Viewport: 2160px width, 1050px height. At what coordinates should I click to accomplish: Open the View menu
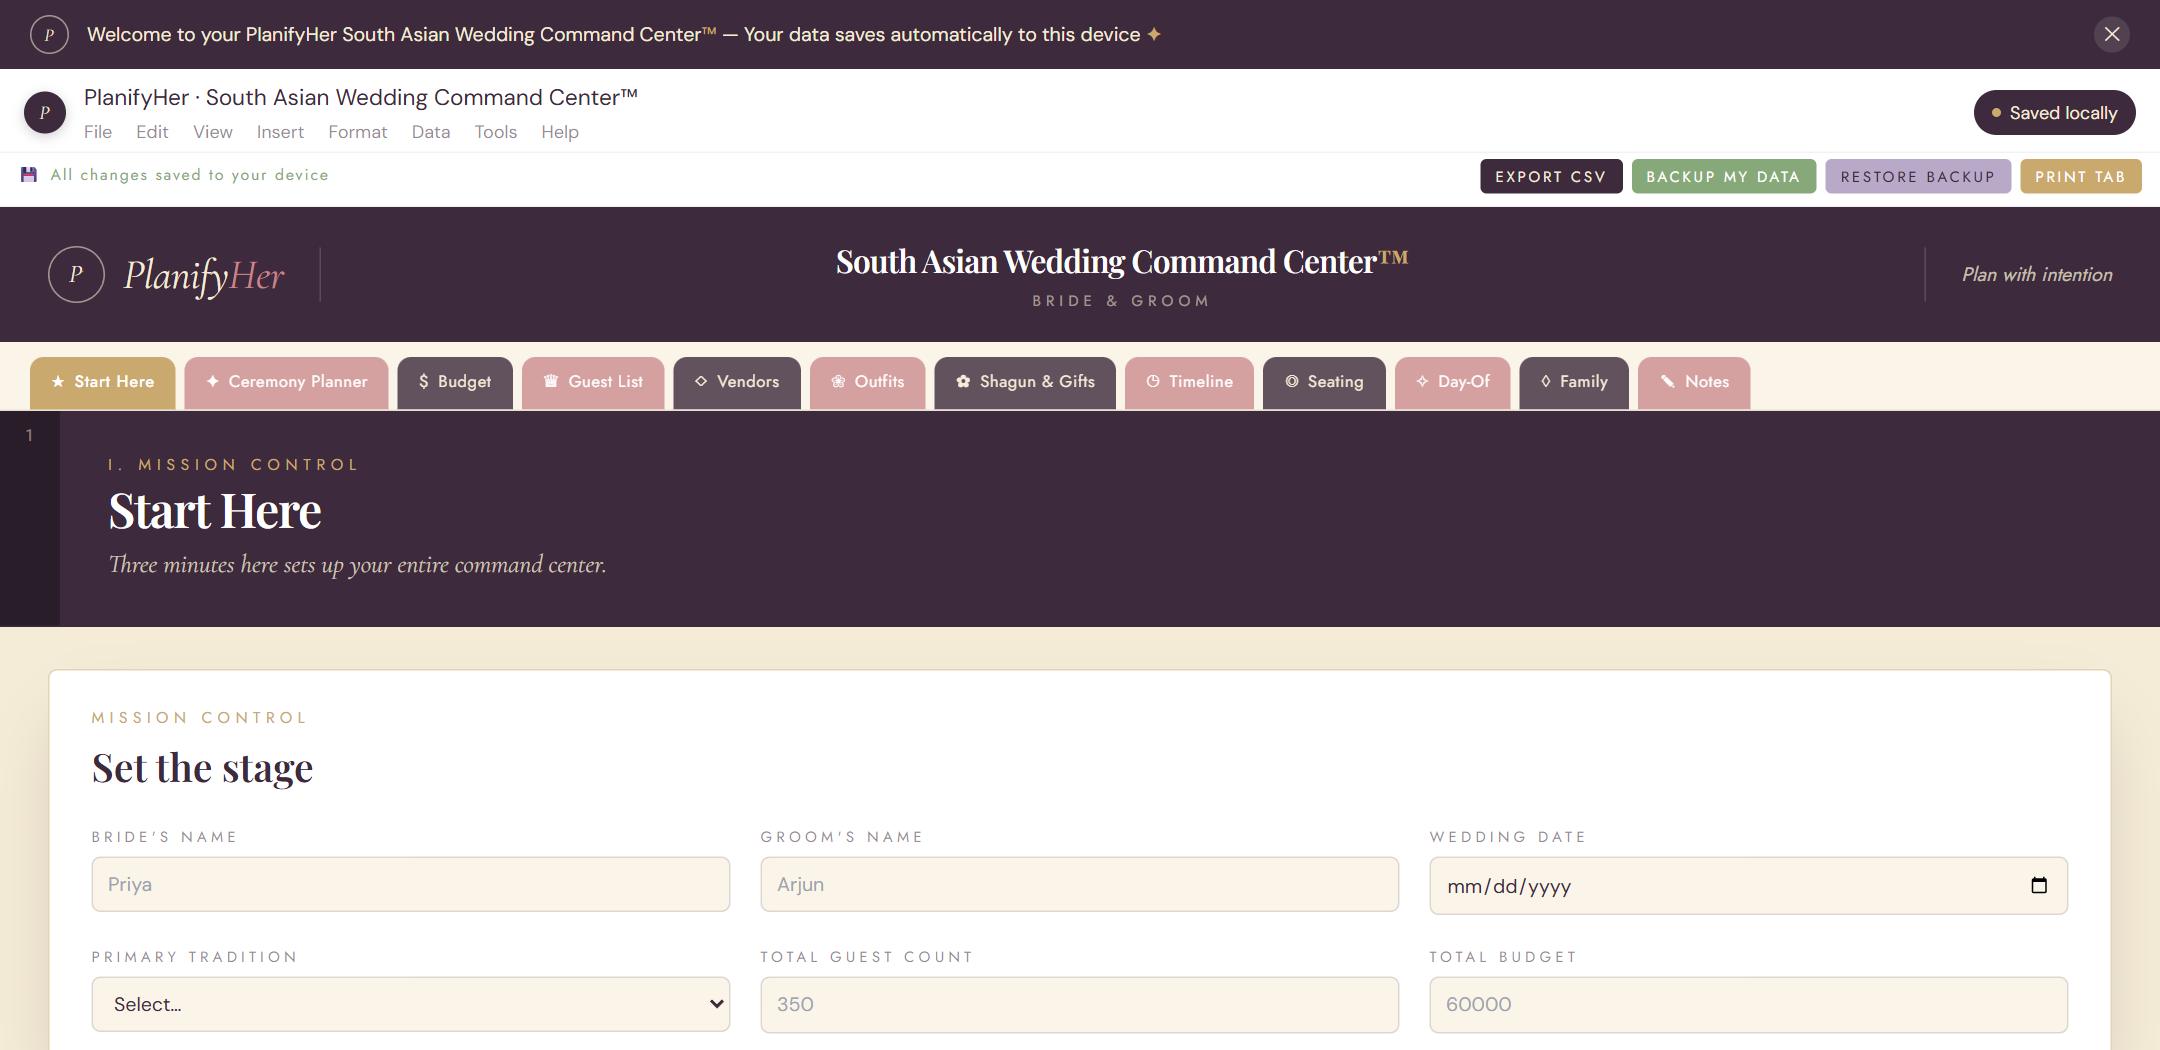pos(213,132)
